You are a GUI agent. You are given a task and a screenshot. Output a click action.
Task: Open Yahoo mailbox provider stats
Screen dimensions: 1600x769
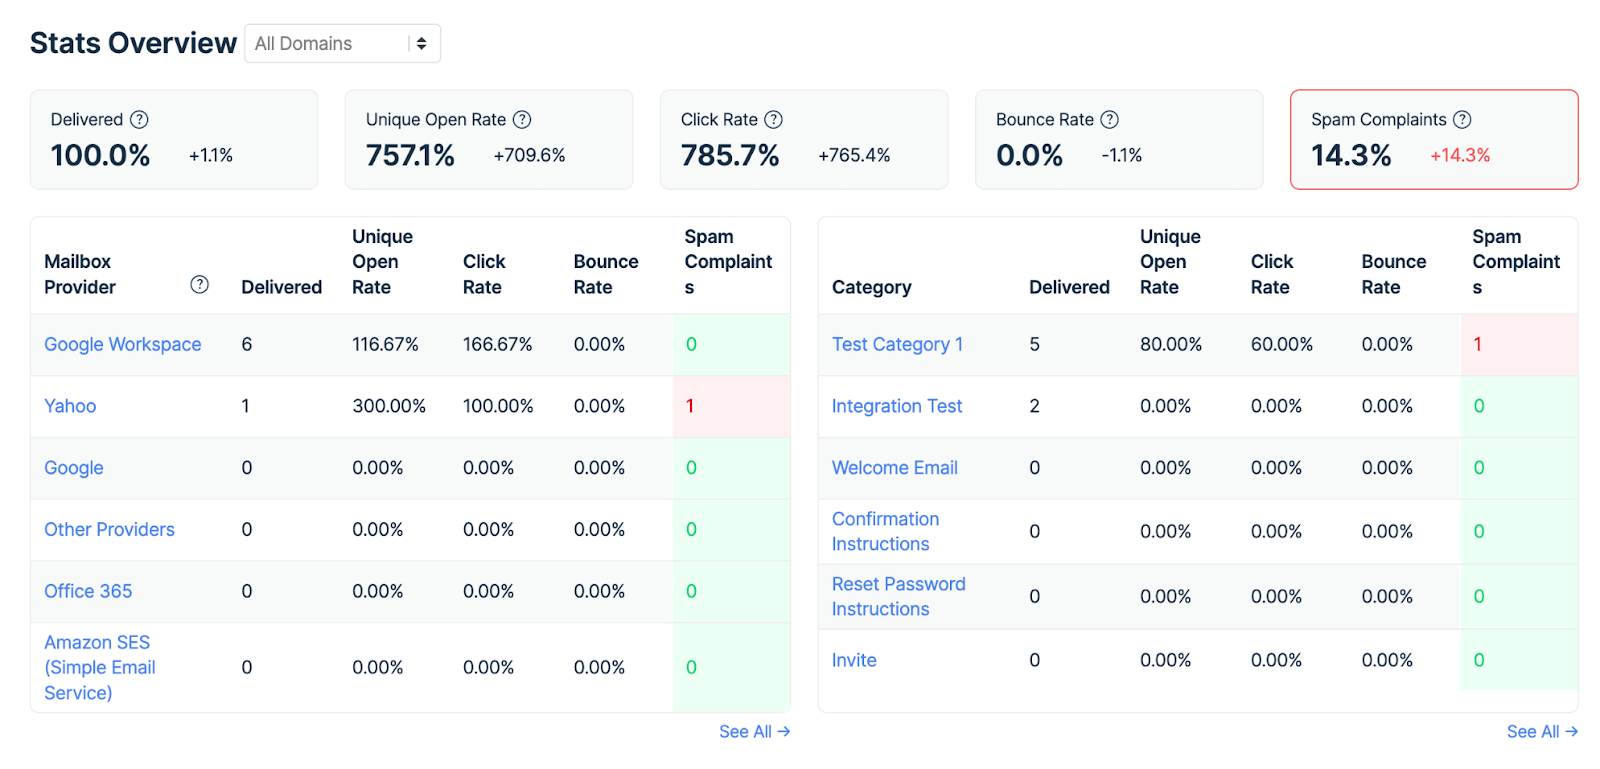pos(70,406)
